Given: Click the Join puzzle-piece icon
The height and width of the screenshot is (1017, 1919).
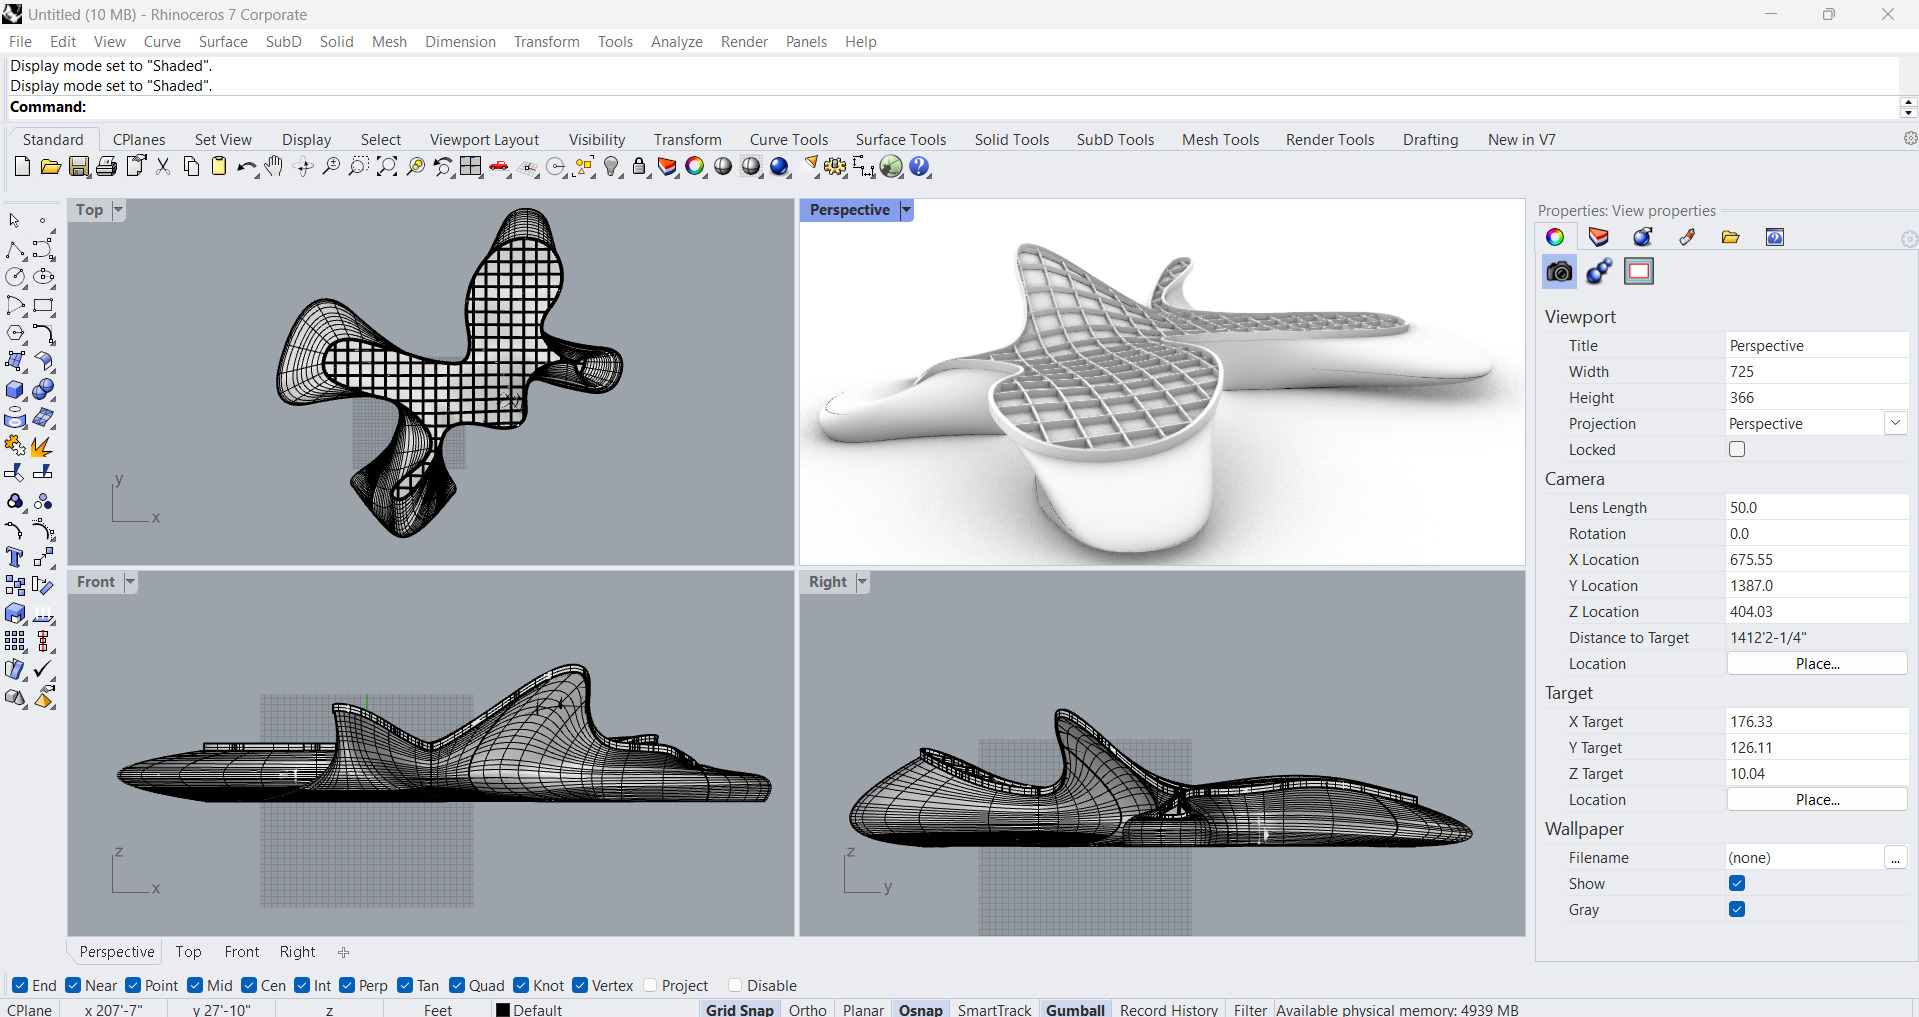Looking at the screenshot, I should (x=16, y=446).
